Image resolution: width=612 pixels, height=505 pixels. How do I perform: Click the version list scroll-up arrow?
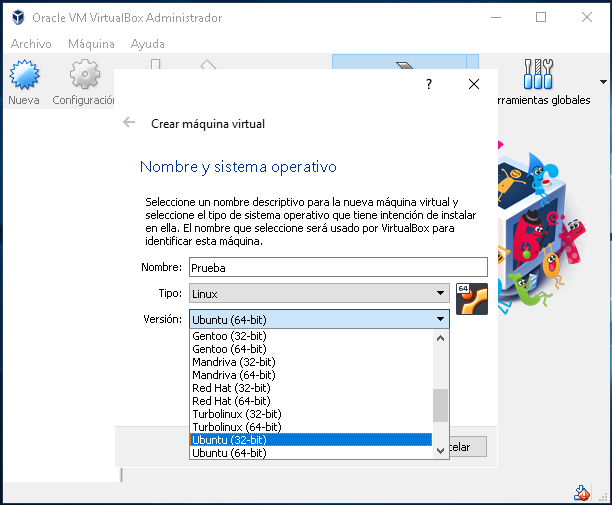pyautogui.click(x=441, y=338)
